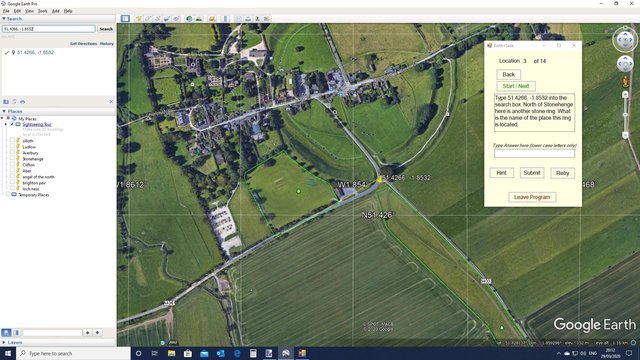640x360 pixels.
Task: Move selected place up arrow
Action: pos(88,333)
